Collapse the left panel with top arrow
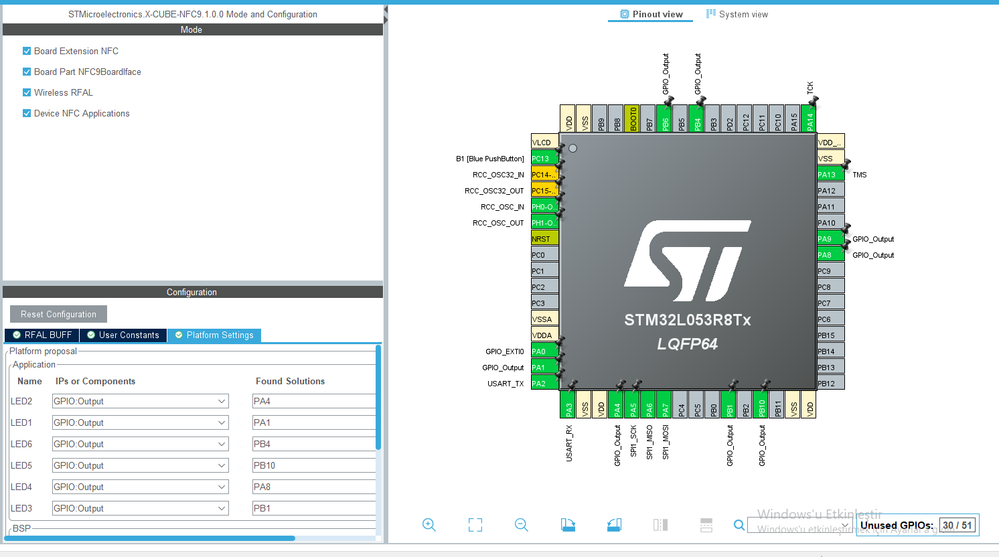The width and height of the screenshot is (999, 557). pos(385,11)
